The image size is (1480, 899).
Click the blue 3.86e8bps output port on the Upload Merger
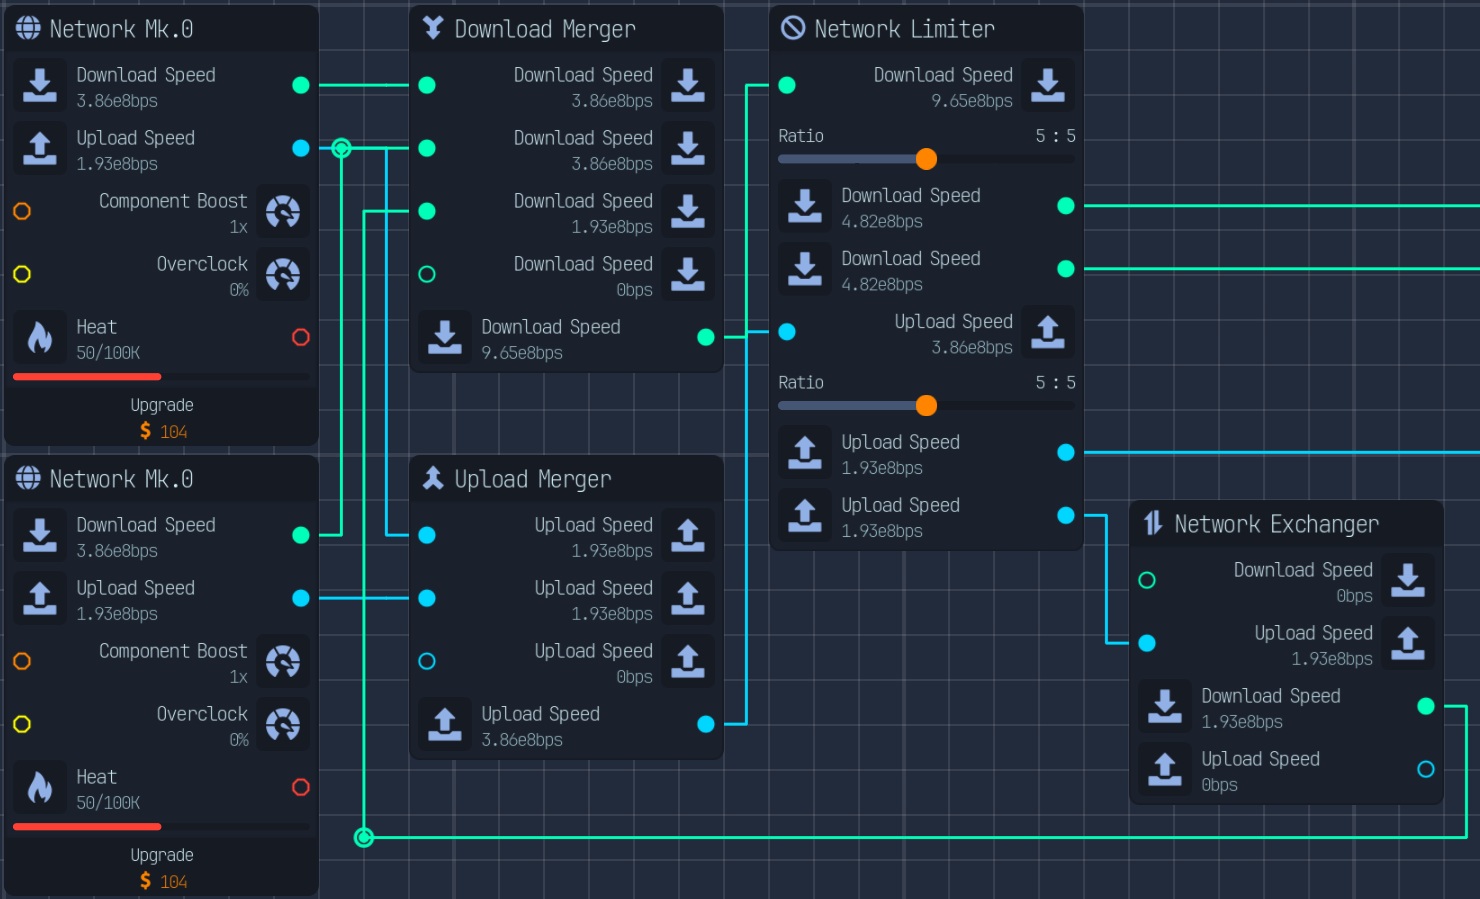point(706,724)
